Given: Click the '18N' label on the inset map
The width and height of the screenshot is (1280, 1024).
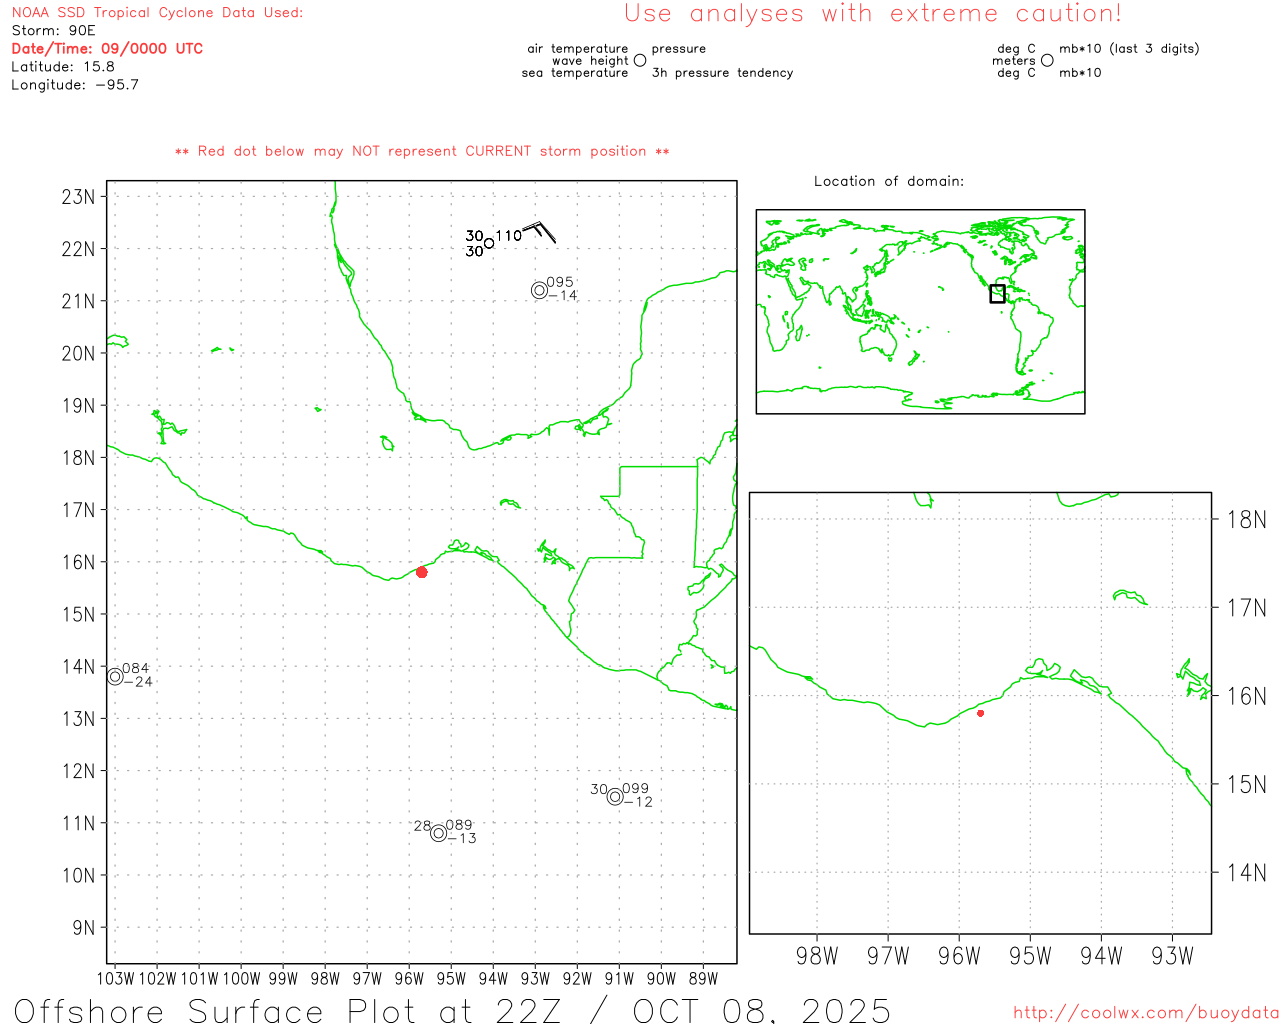Looking at the screenshot, I should pyautogui.click(x=1246, y=519).
